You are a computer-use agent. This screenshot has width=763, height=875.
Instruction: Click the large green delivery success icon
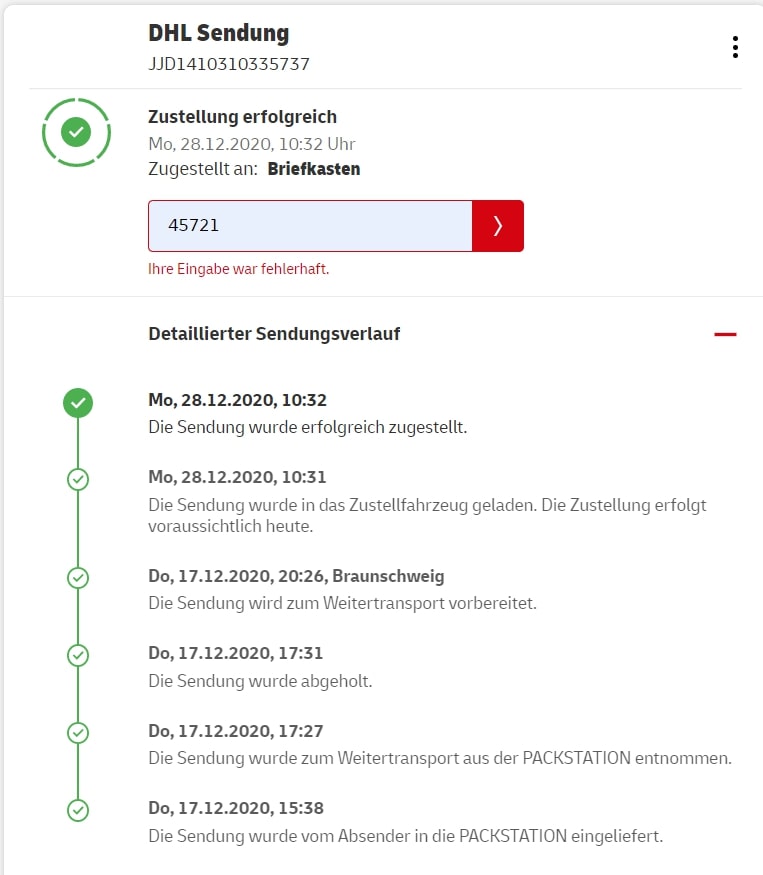click(77, 131)
